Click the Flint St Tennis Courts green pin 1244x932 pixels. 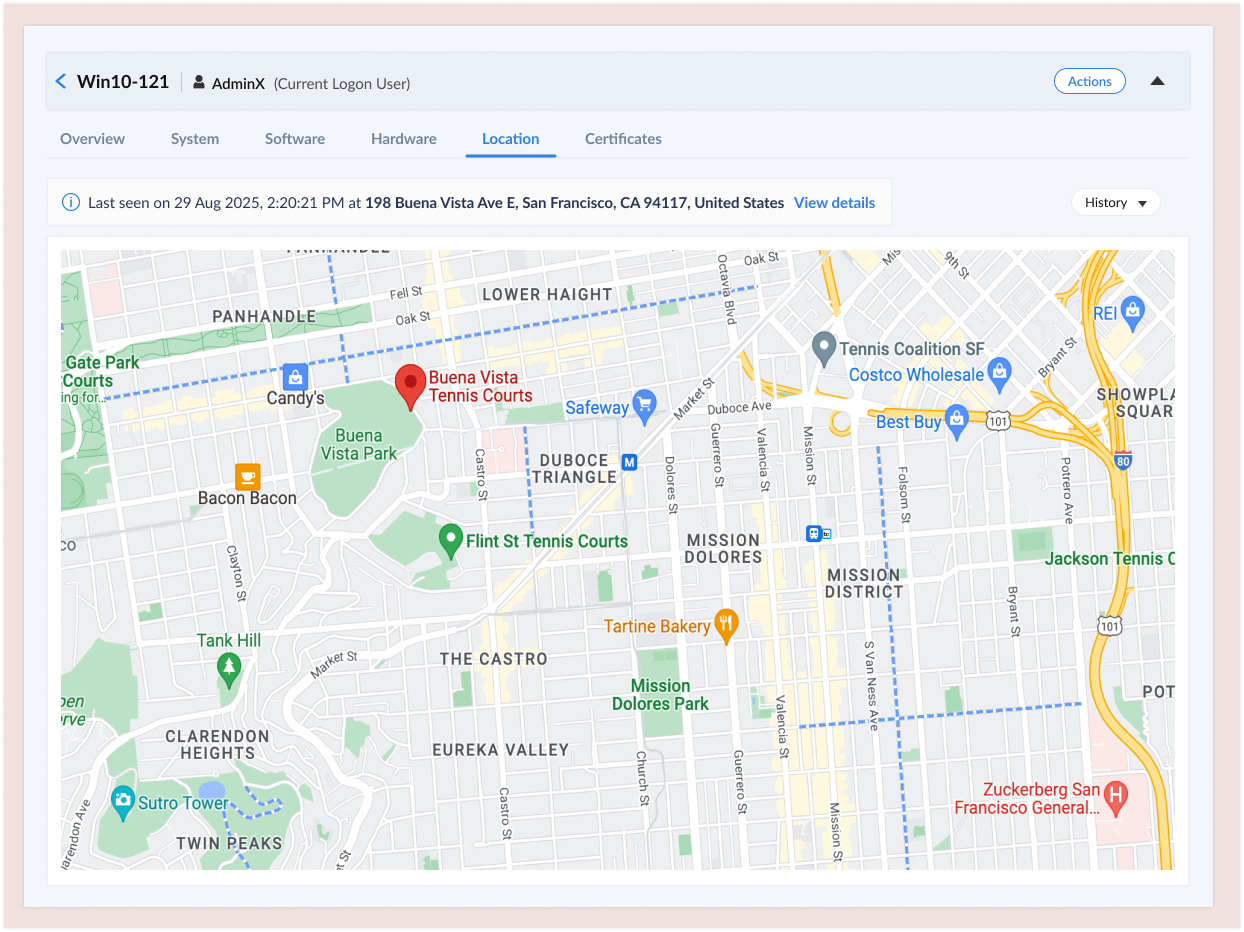pyautogui.click(x=451, y=540)
